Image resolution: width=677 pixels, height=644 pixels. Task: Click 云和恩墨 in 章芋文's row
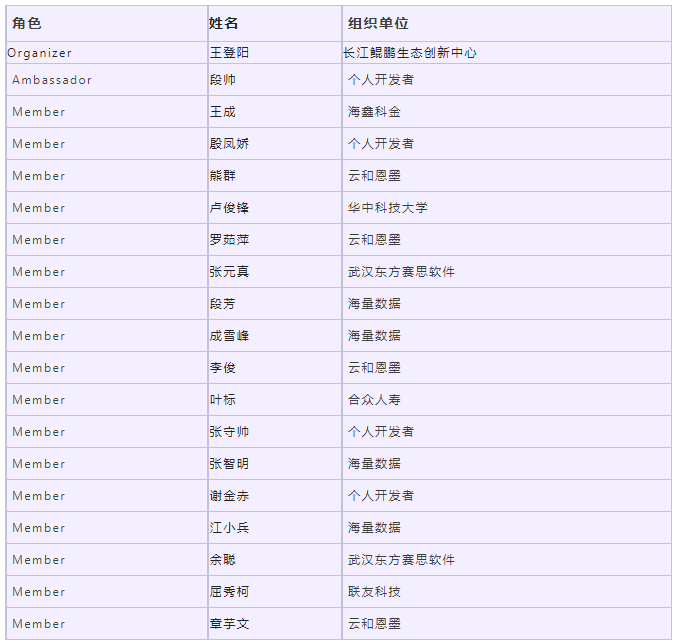point(374,623)
